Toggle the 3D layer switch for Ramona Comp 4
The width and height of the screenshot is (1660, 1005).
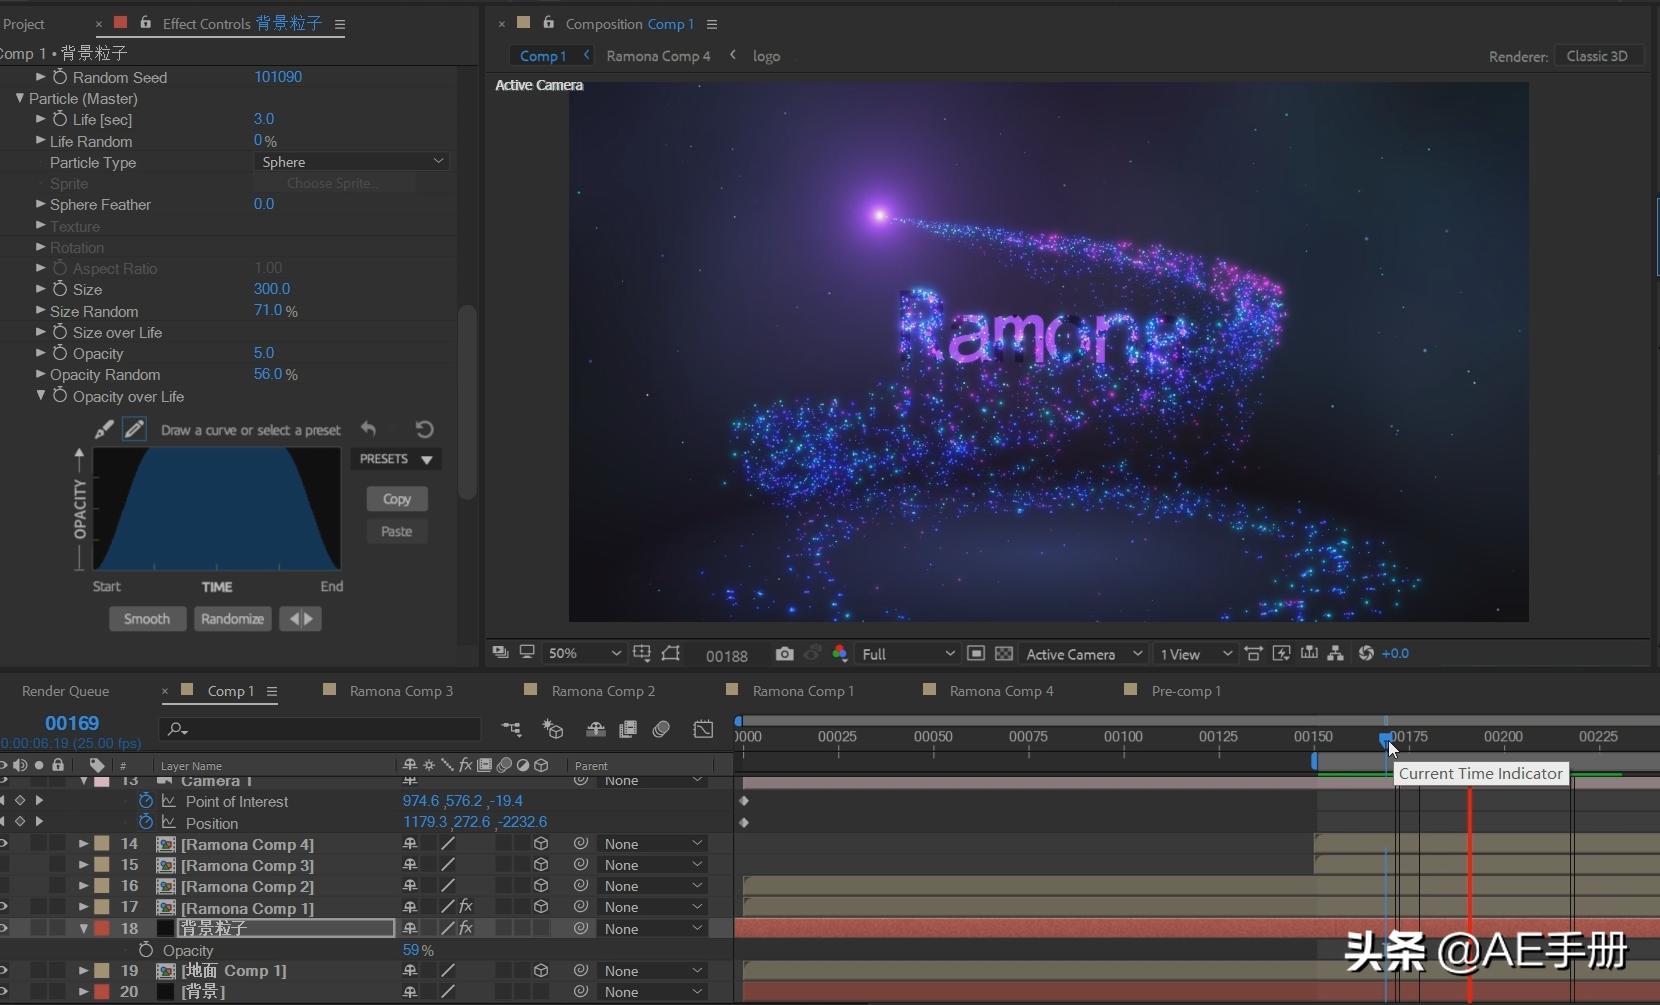tap(541, 844)
